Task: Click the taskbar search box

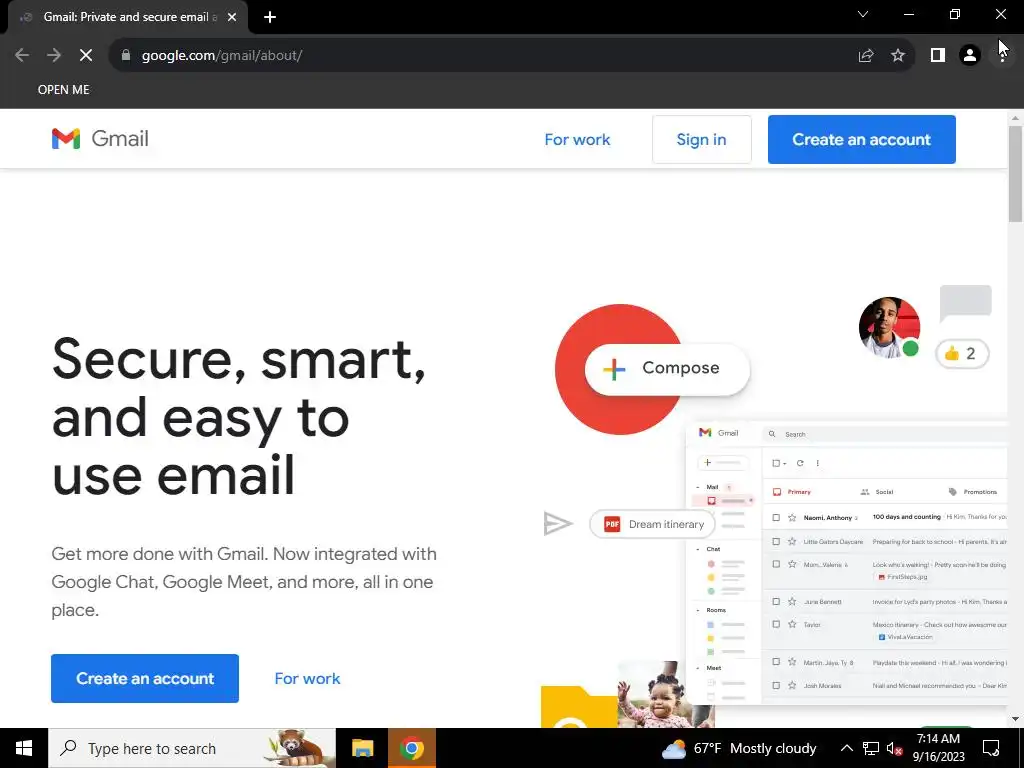Action: tap(192, 748)
